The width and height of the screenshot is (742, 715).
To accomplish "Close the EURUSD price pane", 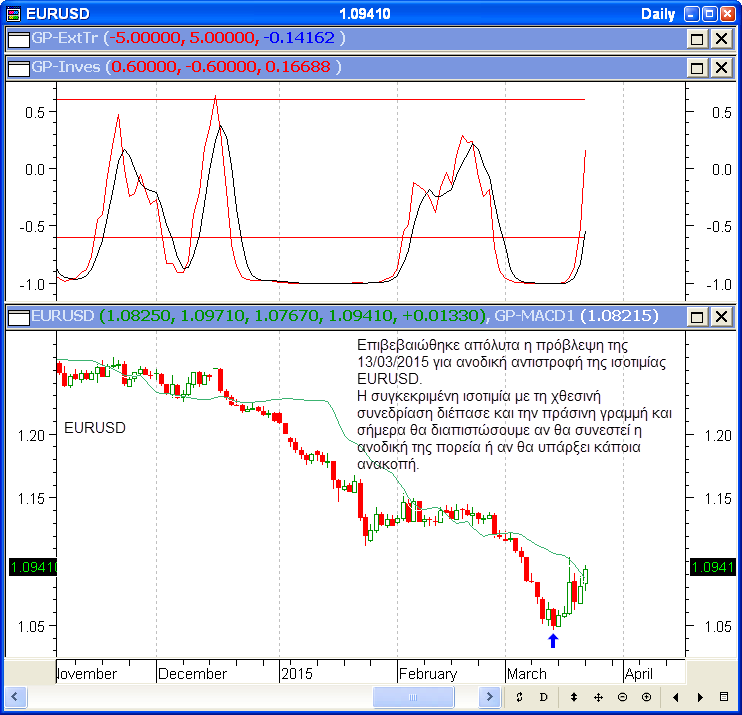I will click(x=721, y=317).
